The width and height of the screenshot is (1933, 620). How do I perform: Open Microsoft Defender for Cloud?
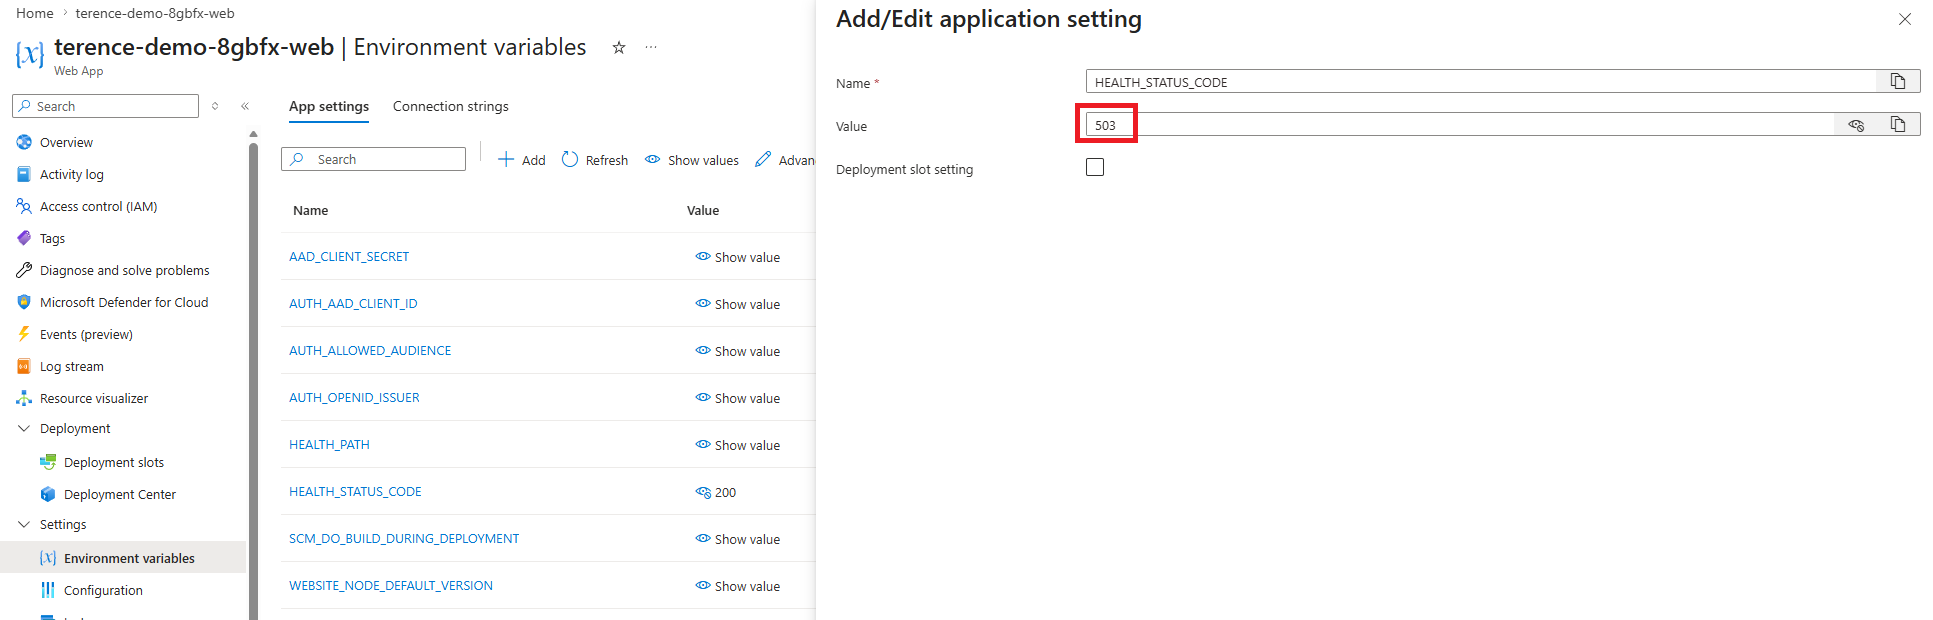(x=123, y=302)
